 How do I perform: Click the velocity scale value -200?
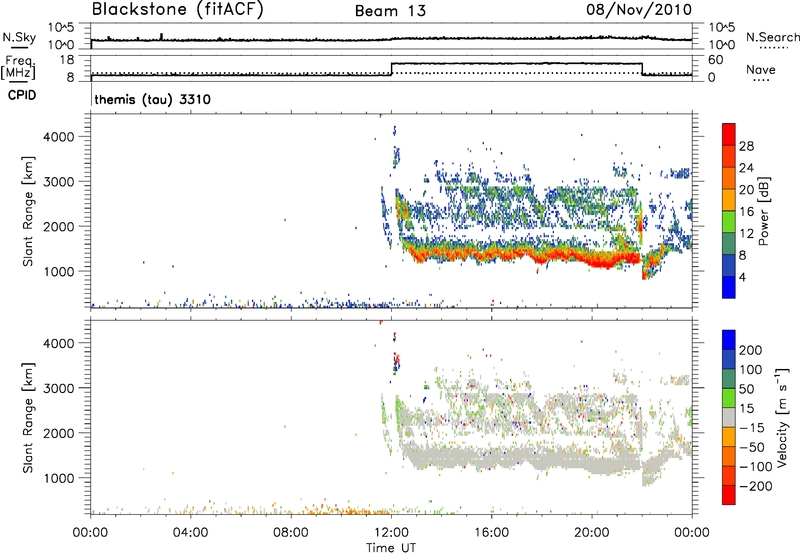click(x=755, y=486)
